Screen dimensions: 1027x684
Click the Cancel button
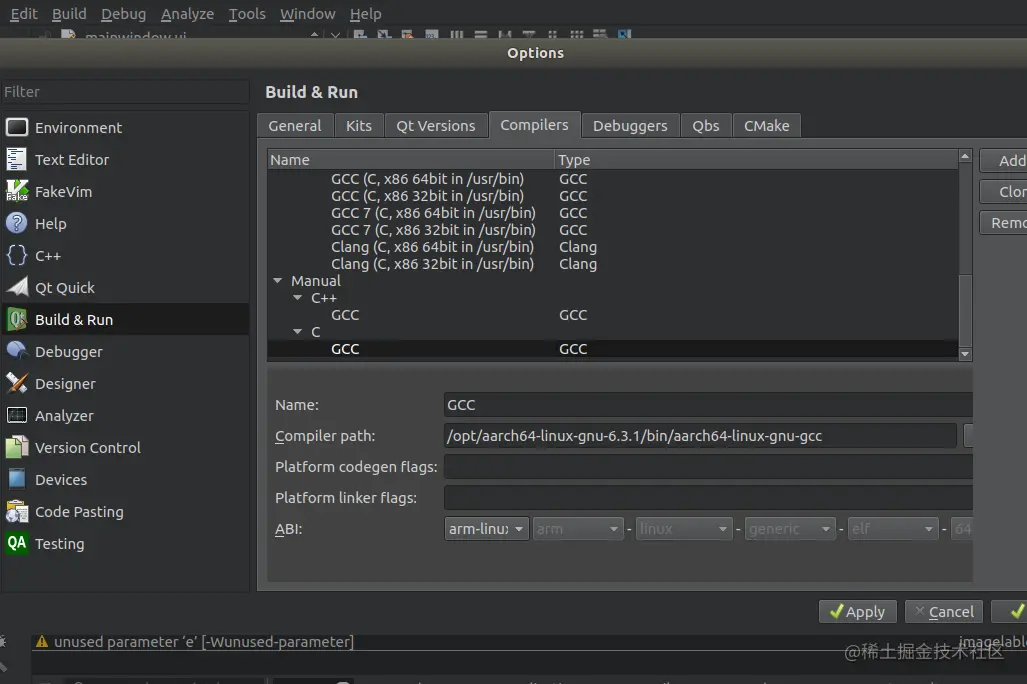(944, 611)
